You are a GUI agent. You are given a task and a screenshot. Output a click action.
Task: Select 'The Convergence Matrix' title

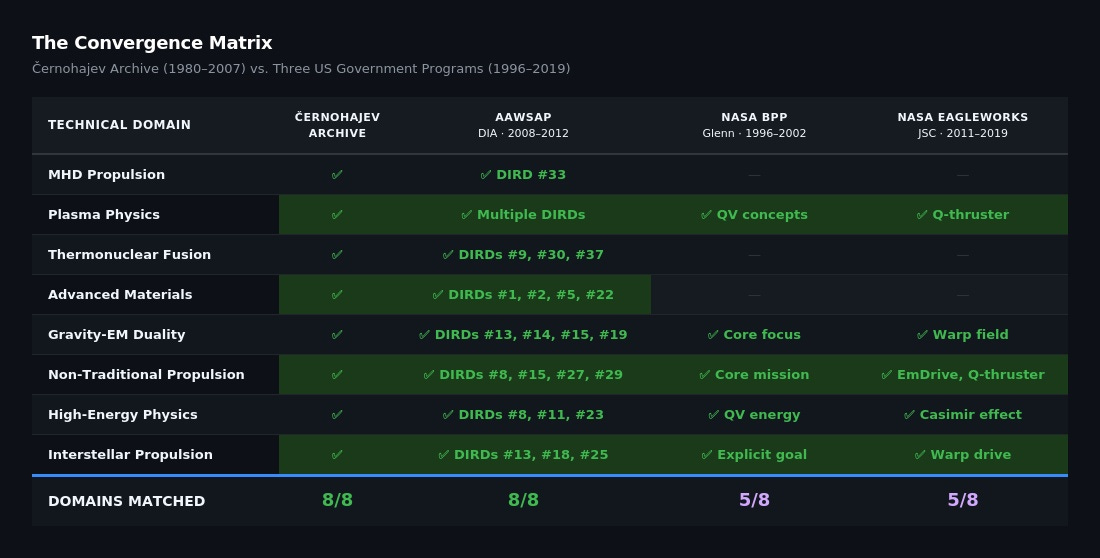click(152, 43)
